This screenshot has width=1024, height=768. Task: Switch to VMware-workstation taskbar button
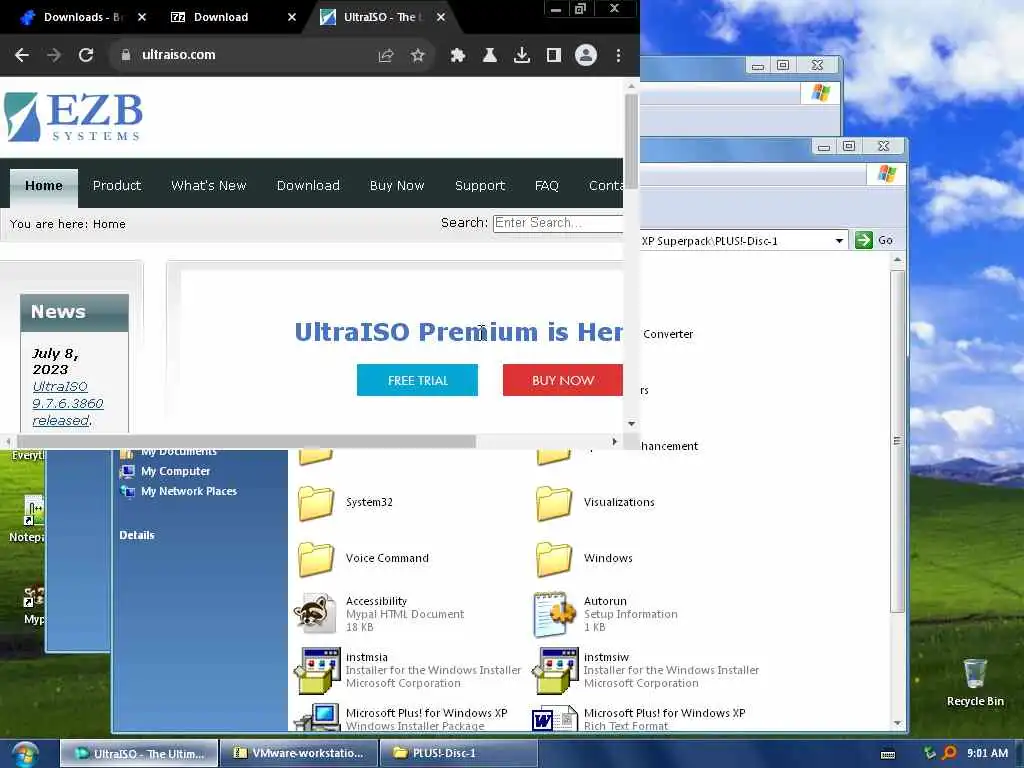pos(298,754)
